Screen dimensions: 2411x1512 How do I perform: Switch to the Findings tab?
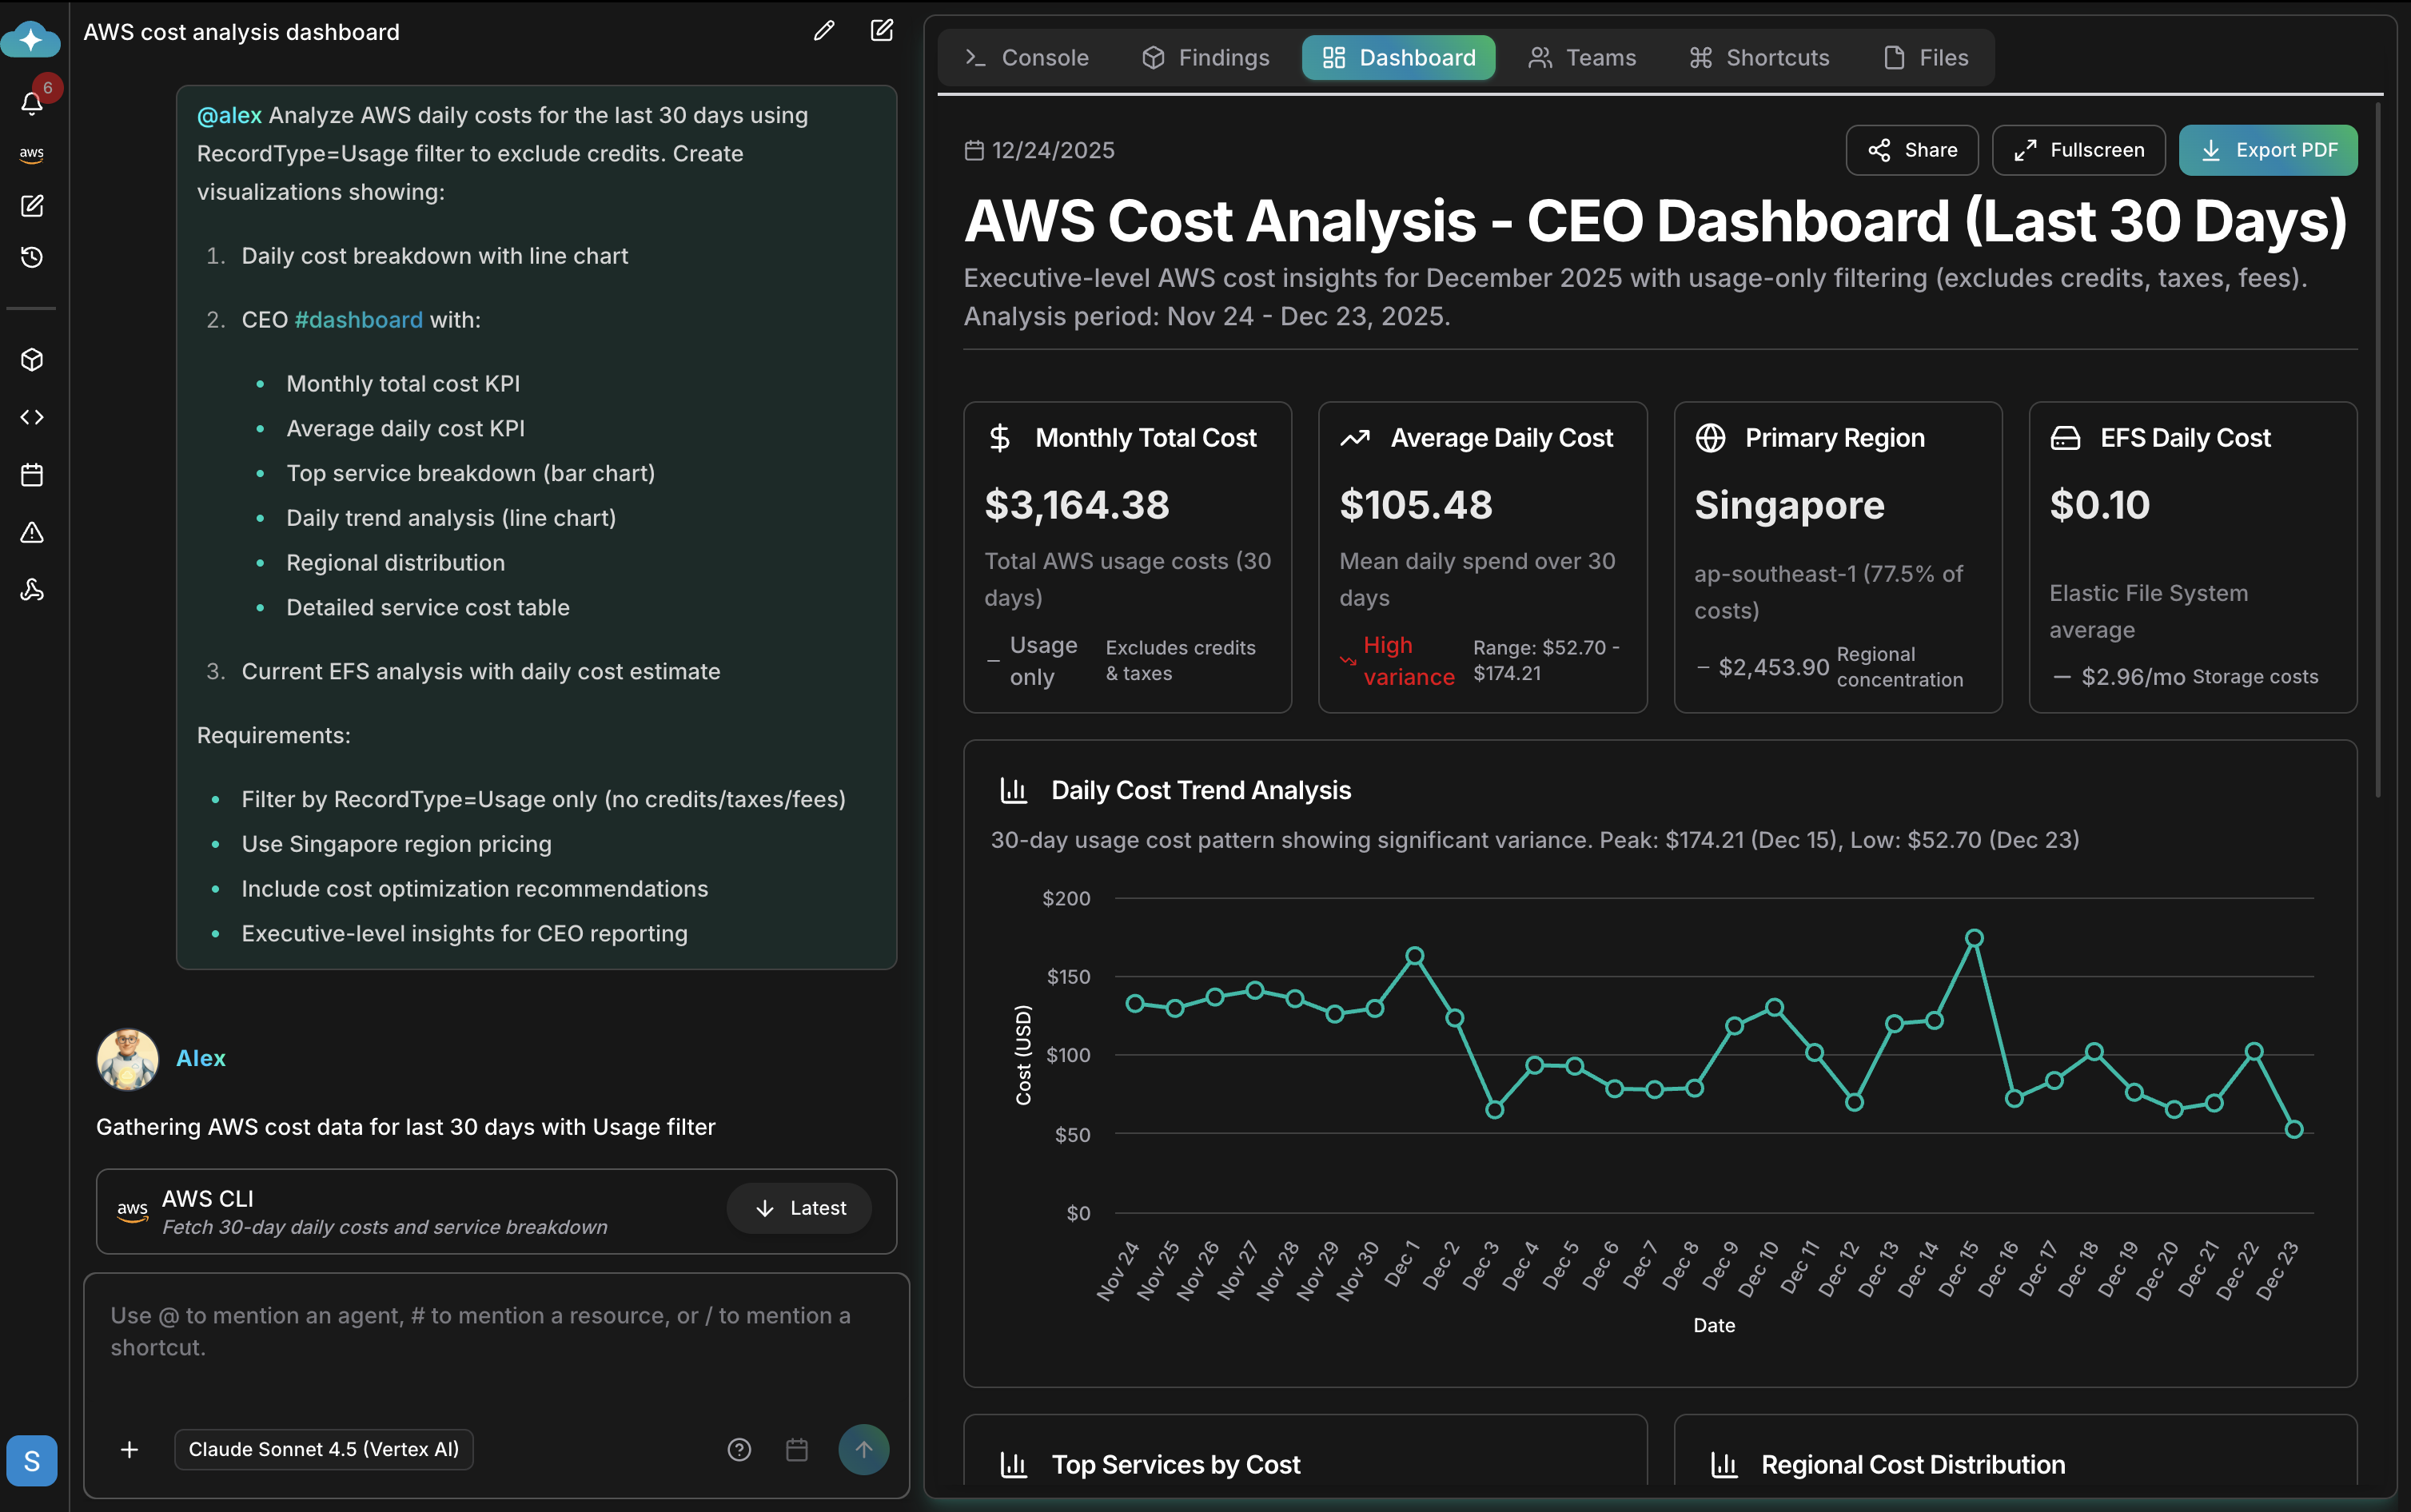(1204, 57)
